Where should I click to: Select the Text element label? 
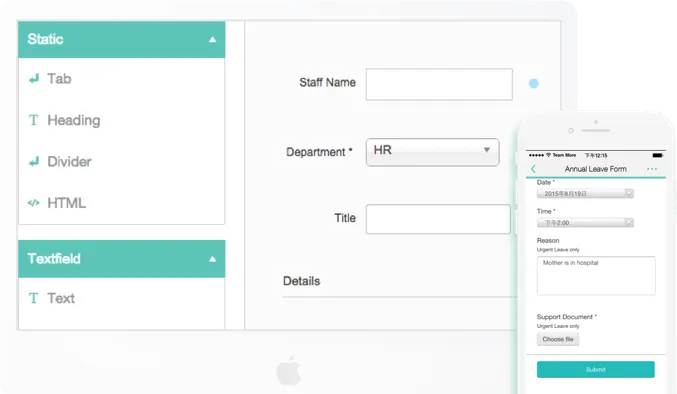point(61,298)
